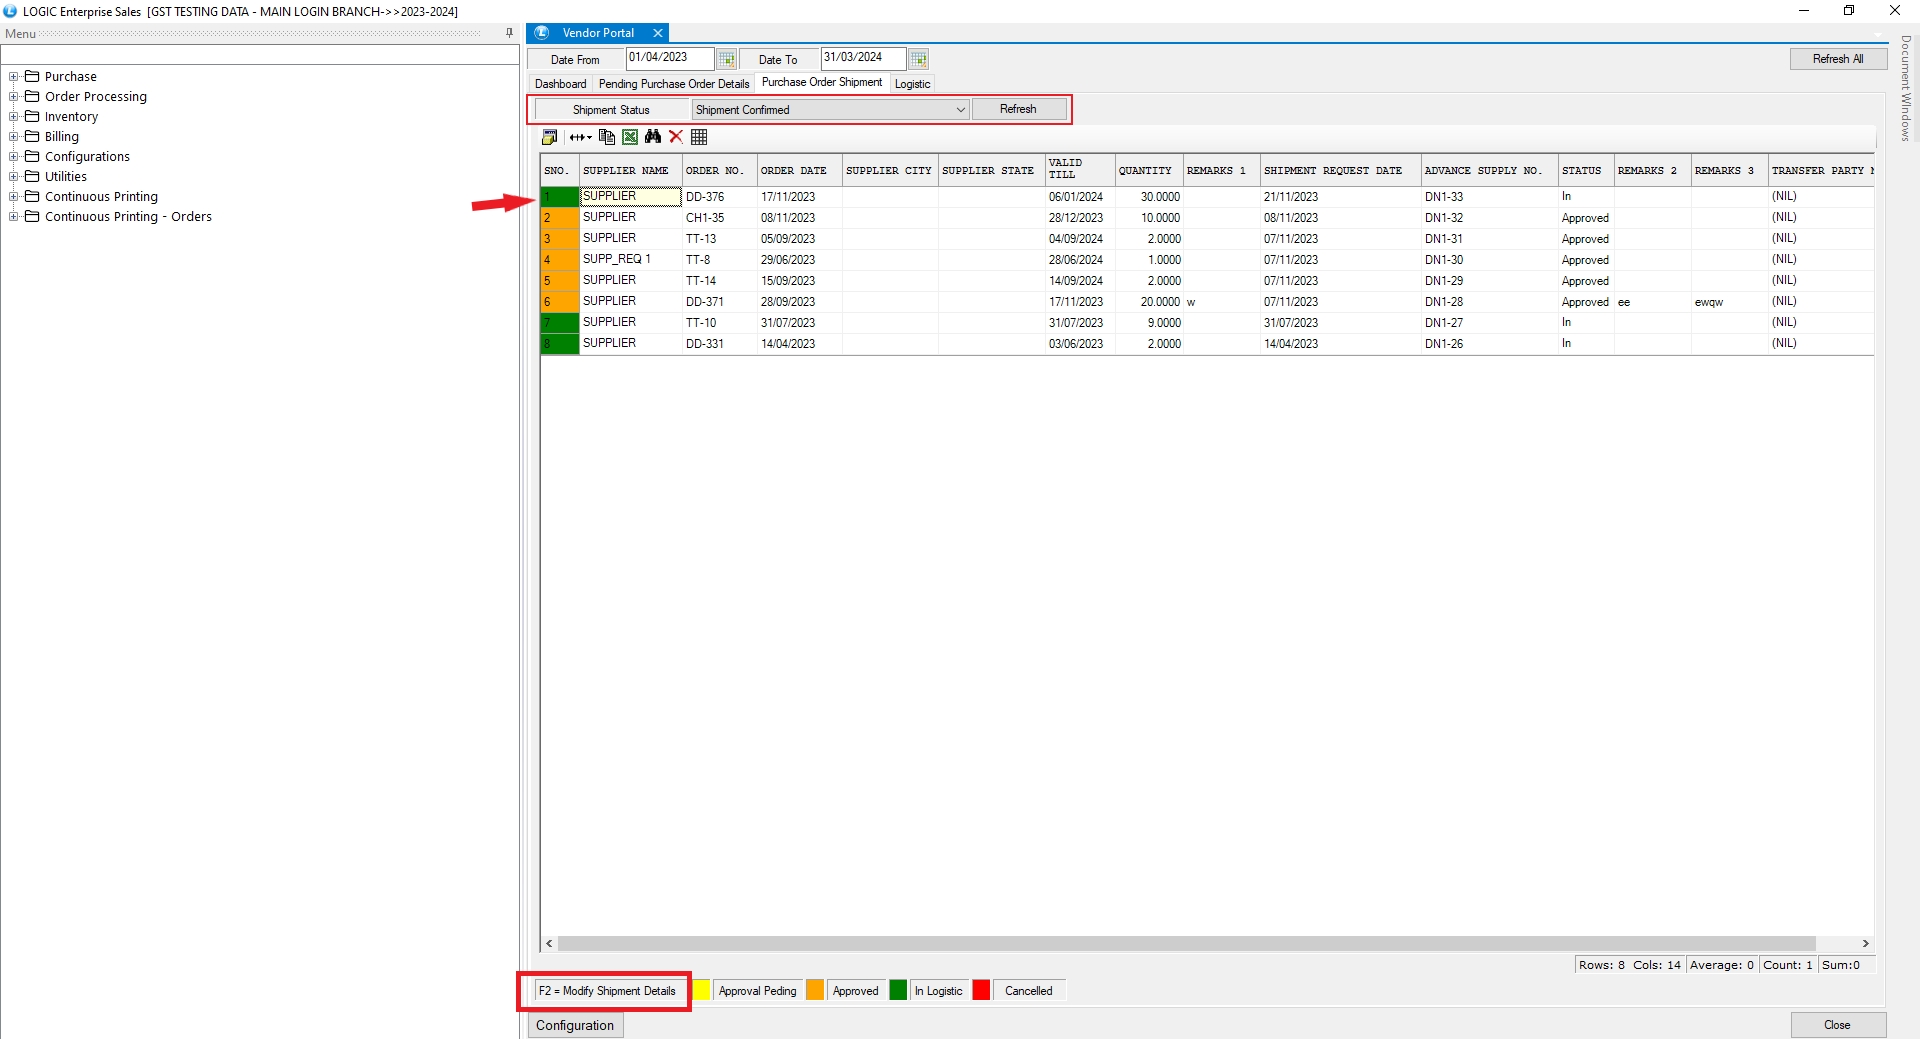
Task: Open the Date From calendar picker
Action: click(x=727, y=59)
